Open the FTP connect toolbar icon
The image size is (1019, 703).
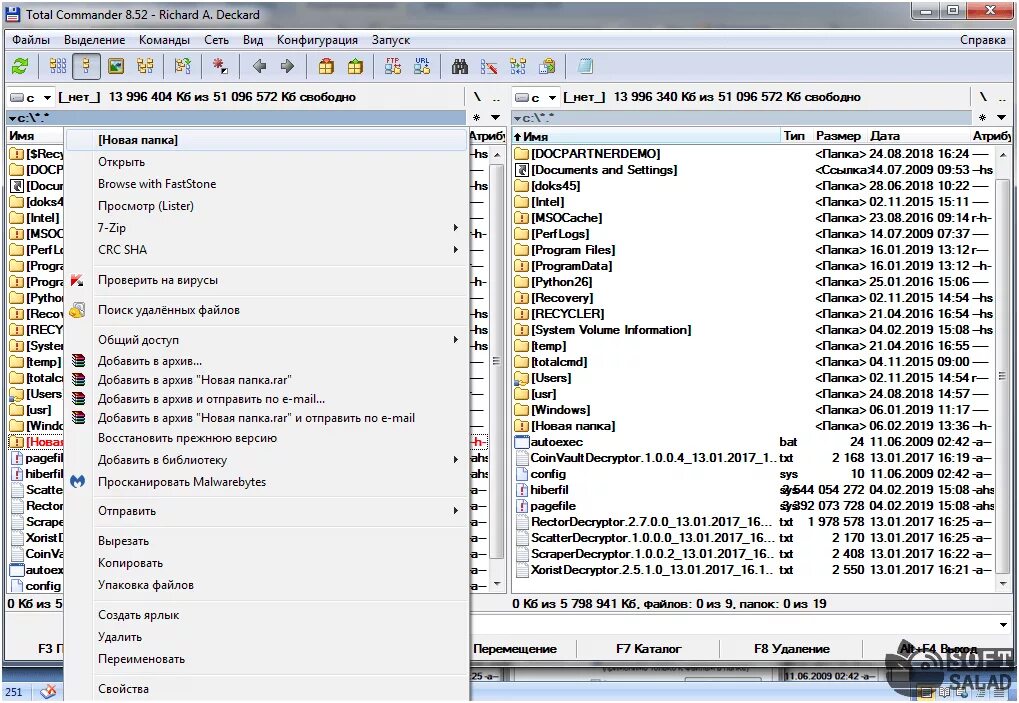(x=393, y=66)
